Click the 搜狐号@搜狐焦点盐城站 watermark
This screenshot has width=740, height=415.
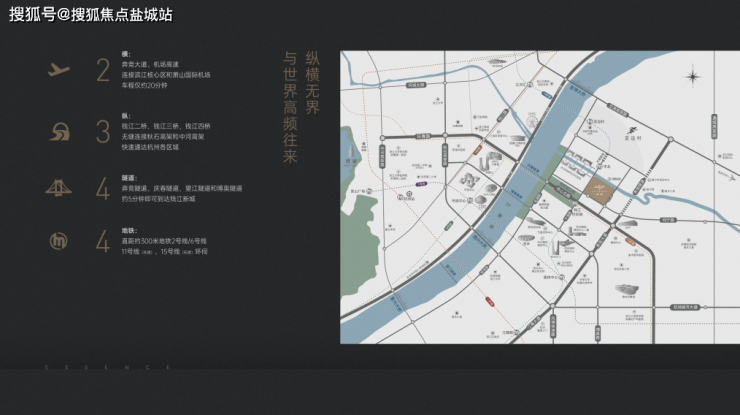(x=90, y=14)
